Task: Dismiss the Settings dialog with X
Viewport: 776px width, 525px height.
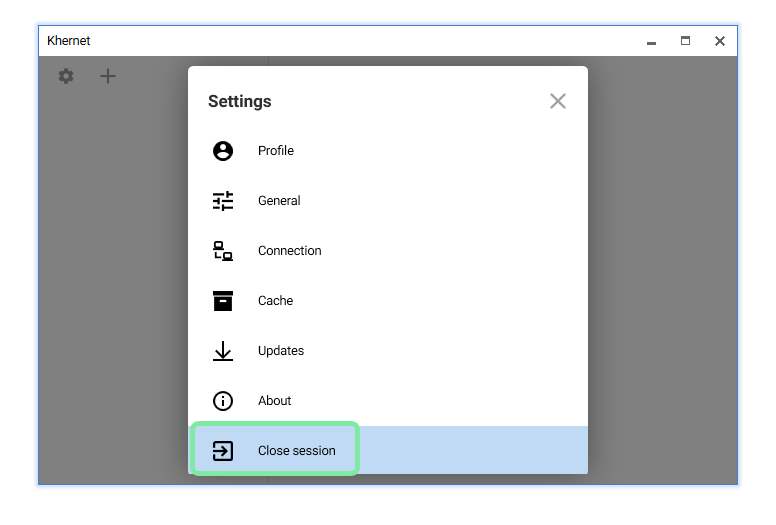Action: [x=558, y=101]
